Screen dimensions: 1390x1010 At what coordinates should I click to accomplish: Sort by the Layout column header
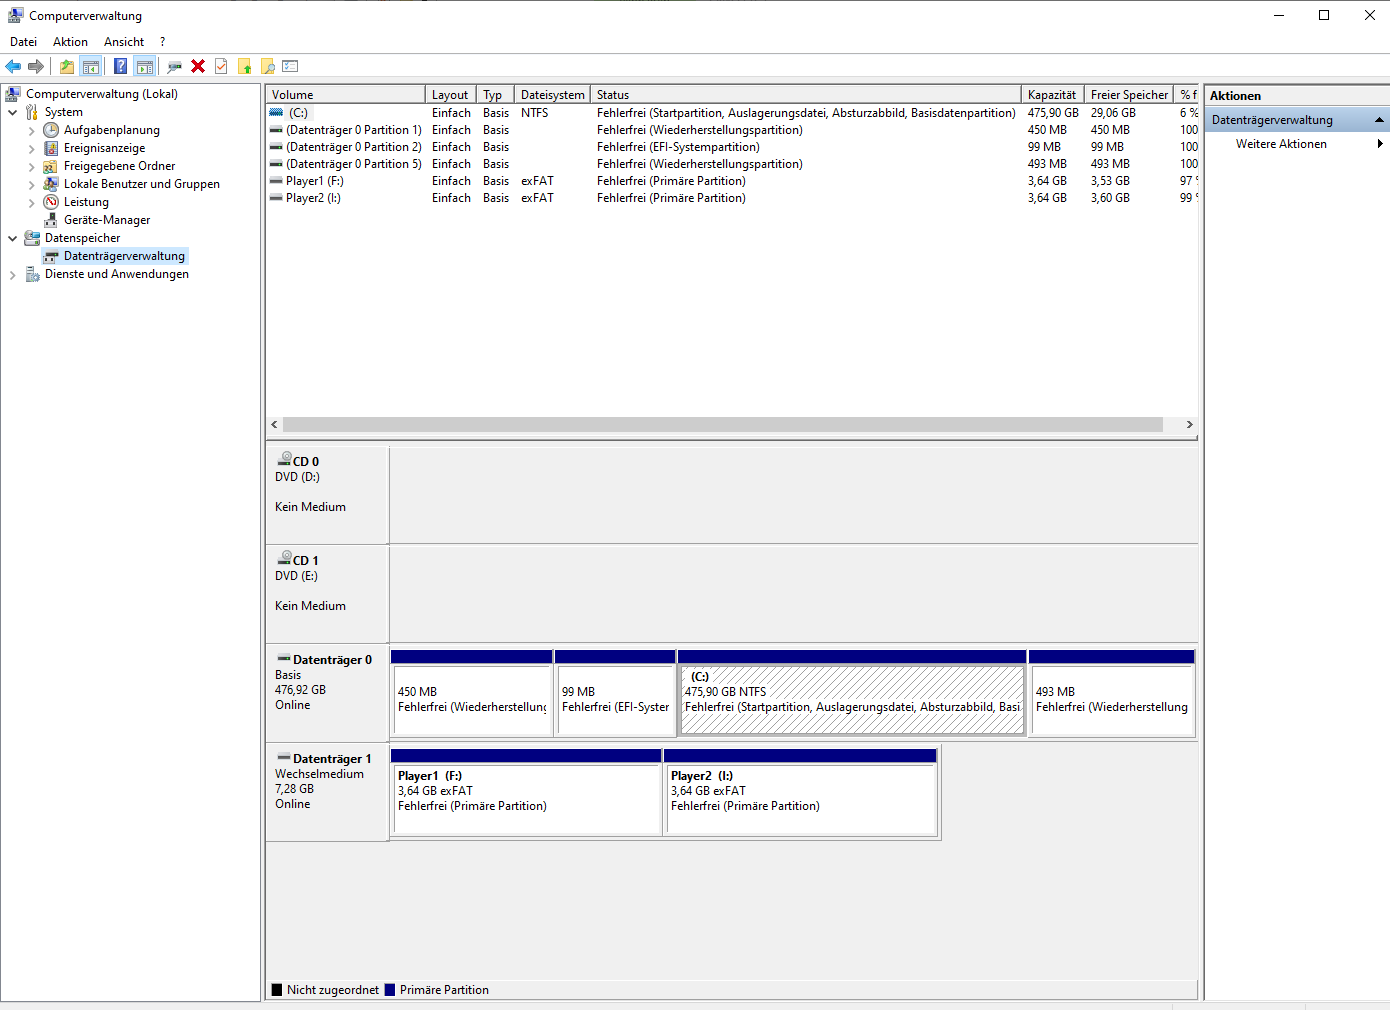(451, 95)
